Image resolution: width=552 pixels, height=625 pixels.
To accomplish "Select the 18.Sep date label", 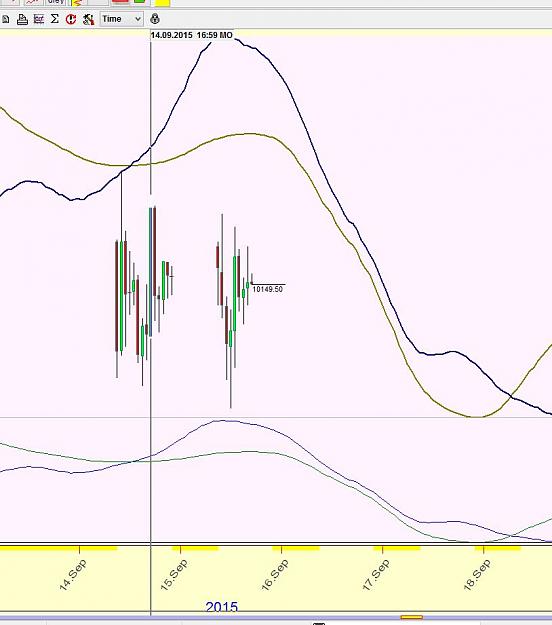I will pyautogui.click(x=477, y=575).
